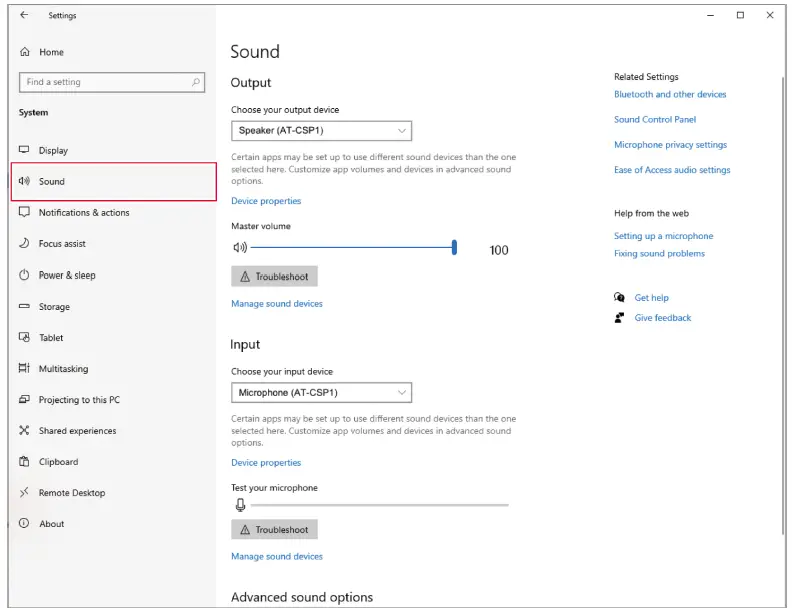This screenshot has height=613, width=795.
Task: Click the back arrow in Settings
Action: [x=24, y=16]
